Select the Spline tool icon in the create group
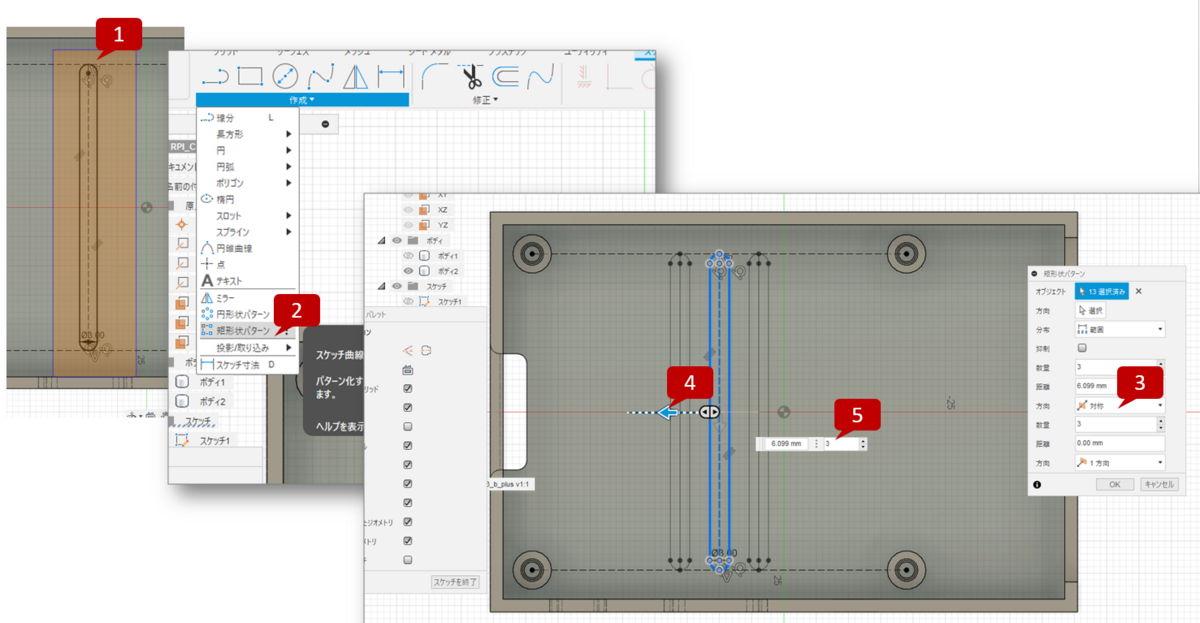 click(320, 77)
